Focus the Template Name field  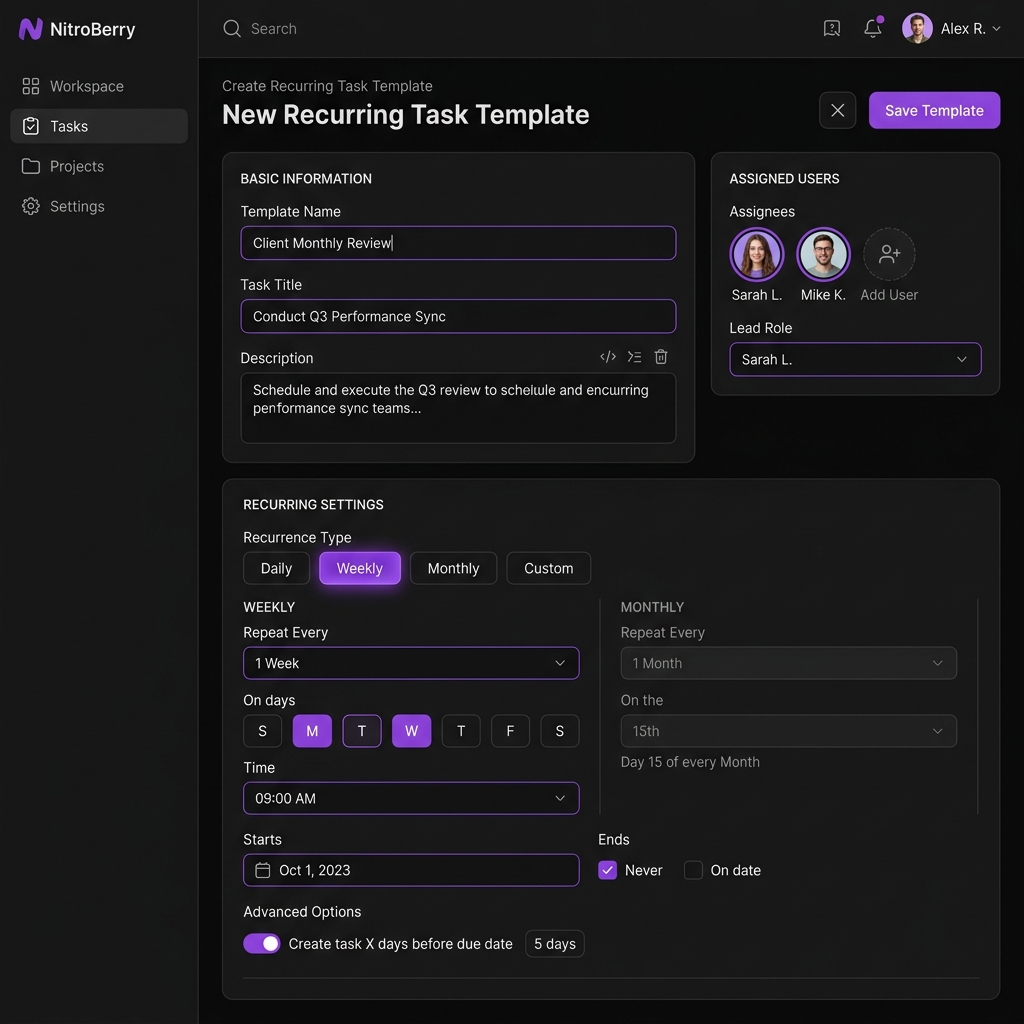coord(458,243)
